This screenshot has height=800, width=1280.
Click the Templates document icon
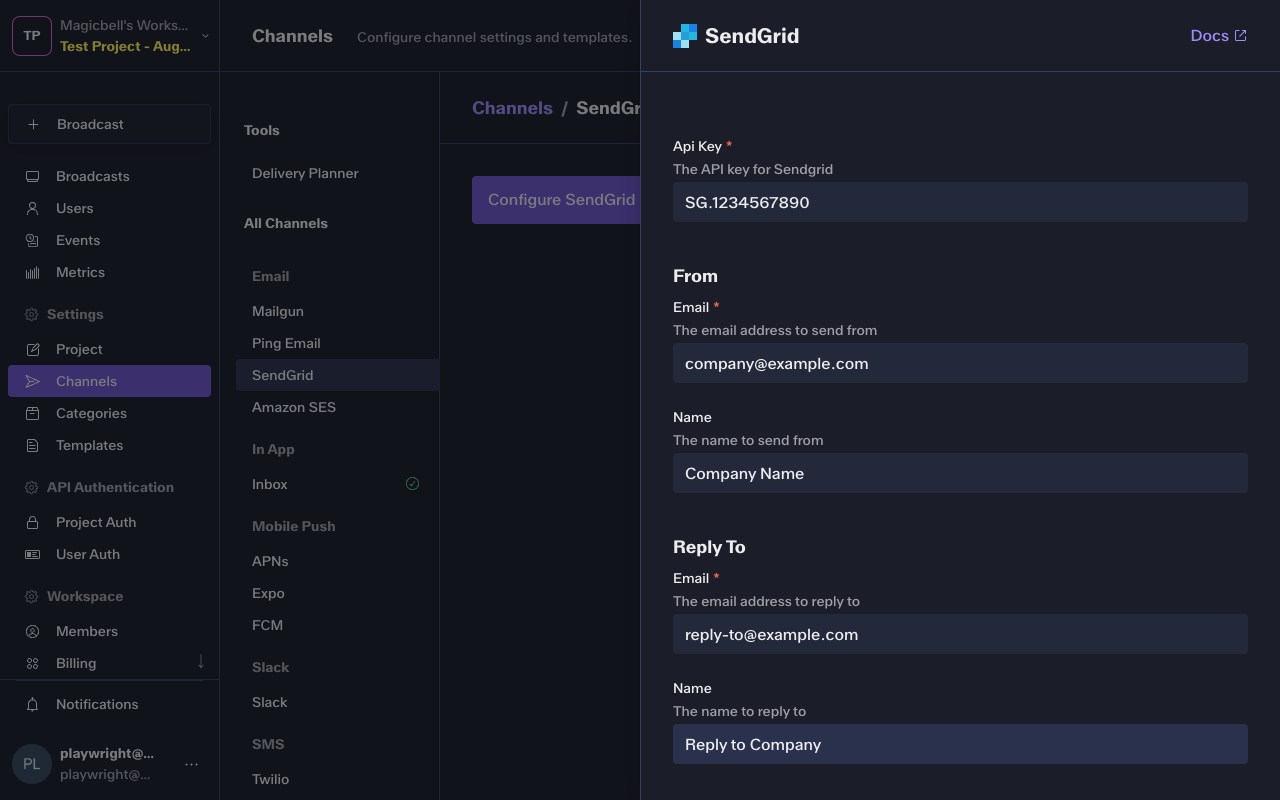click(x=32, y=445)
